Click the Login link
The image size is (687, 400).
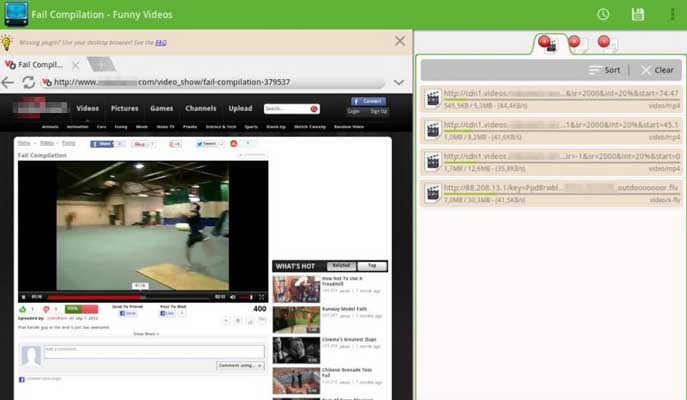coord(354,111)
